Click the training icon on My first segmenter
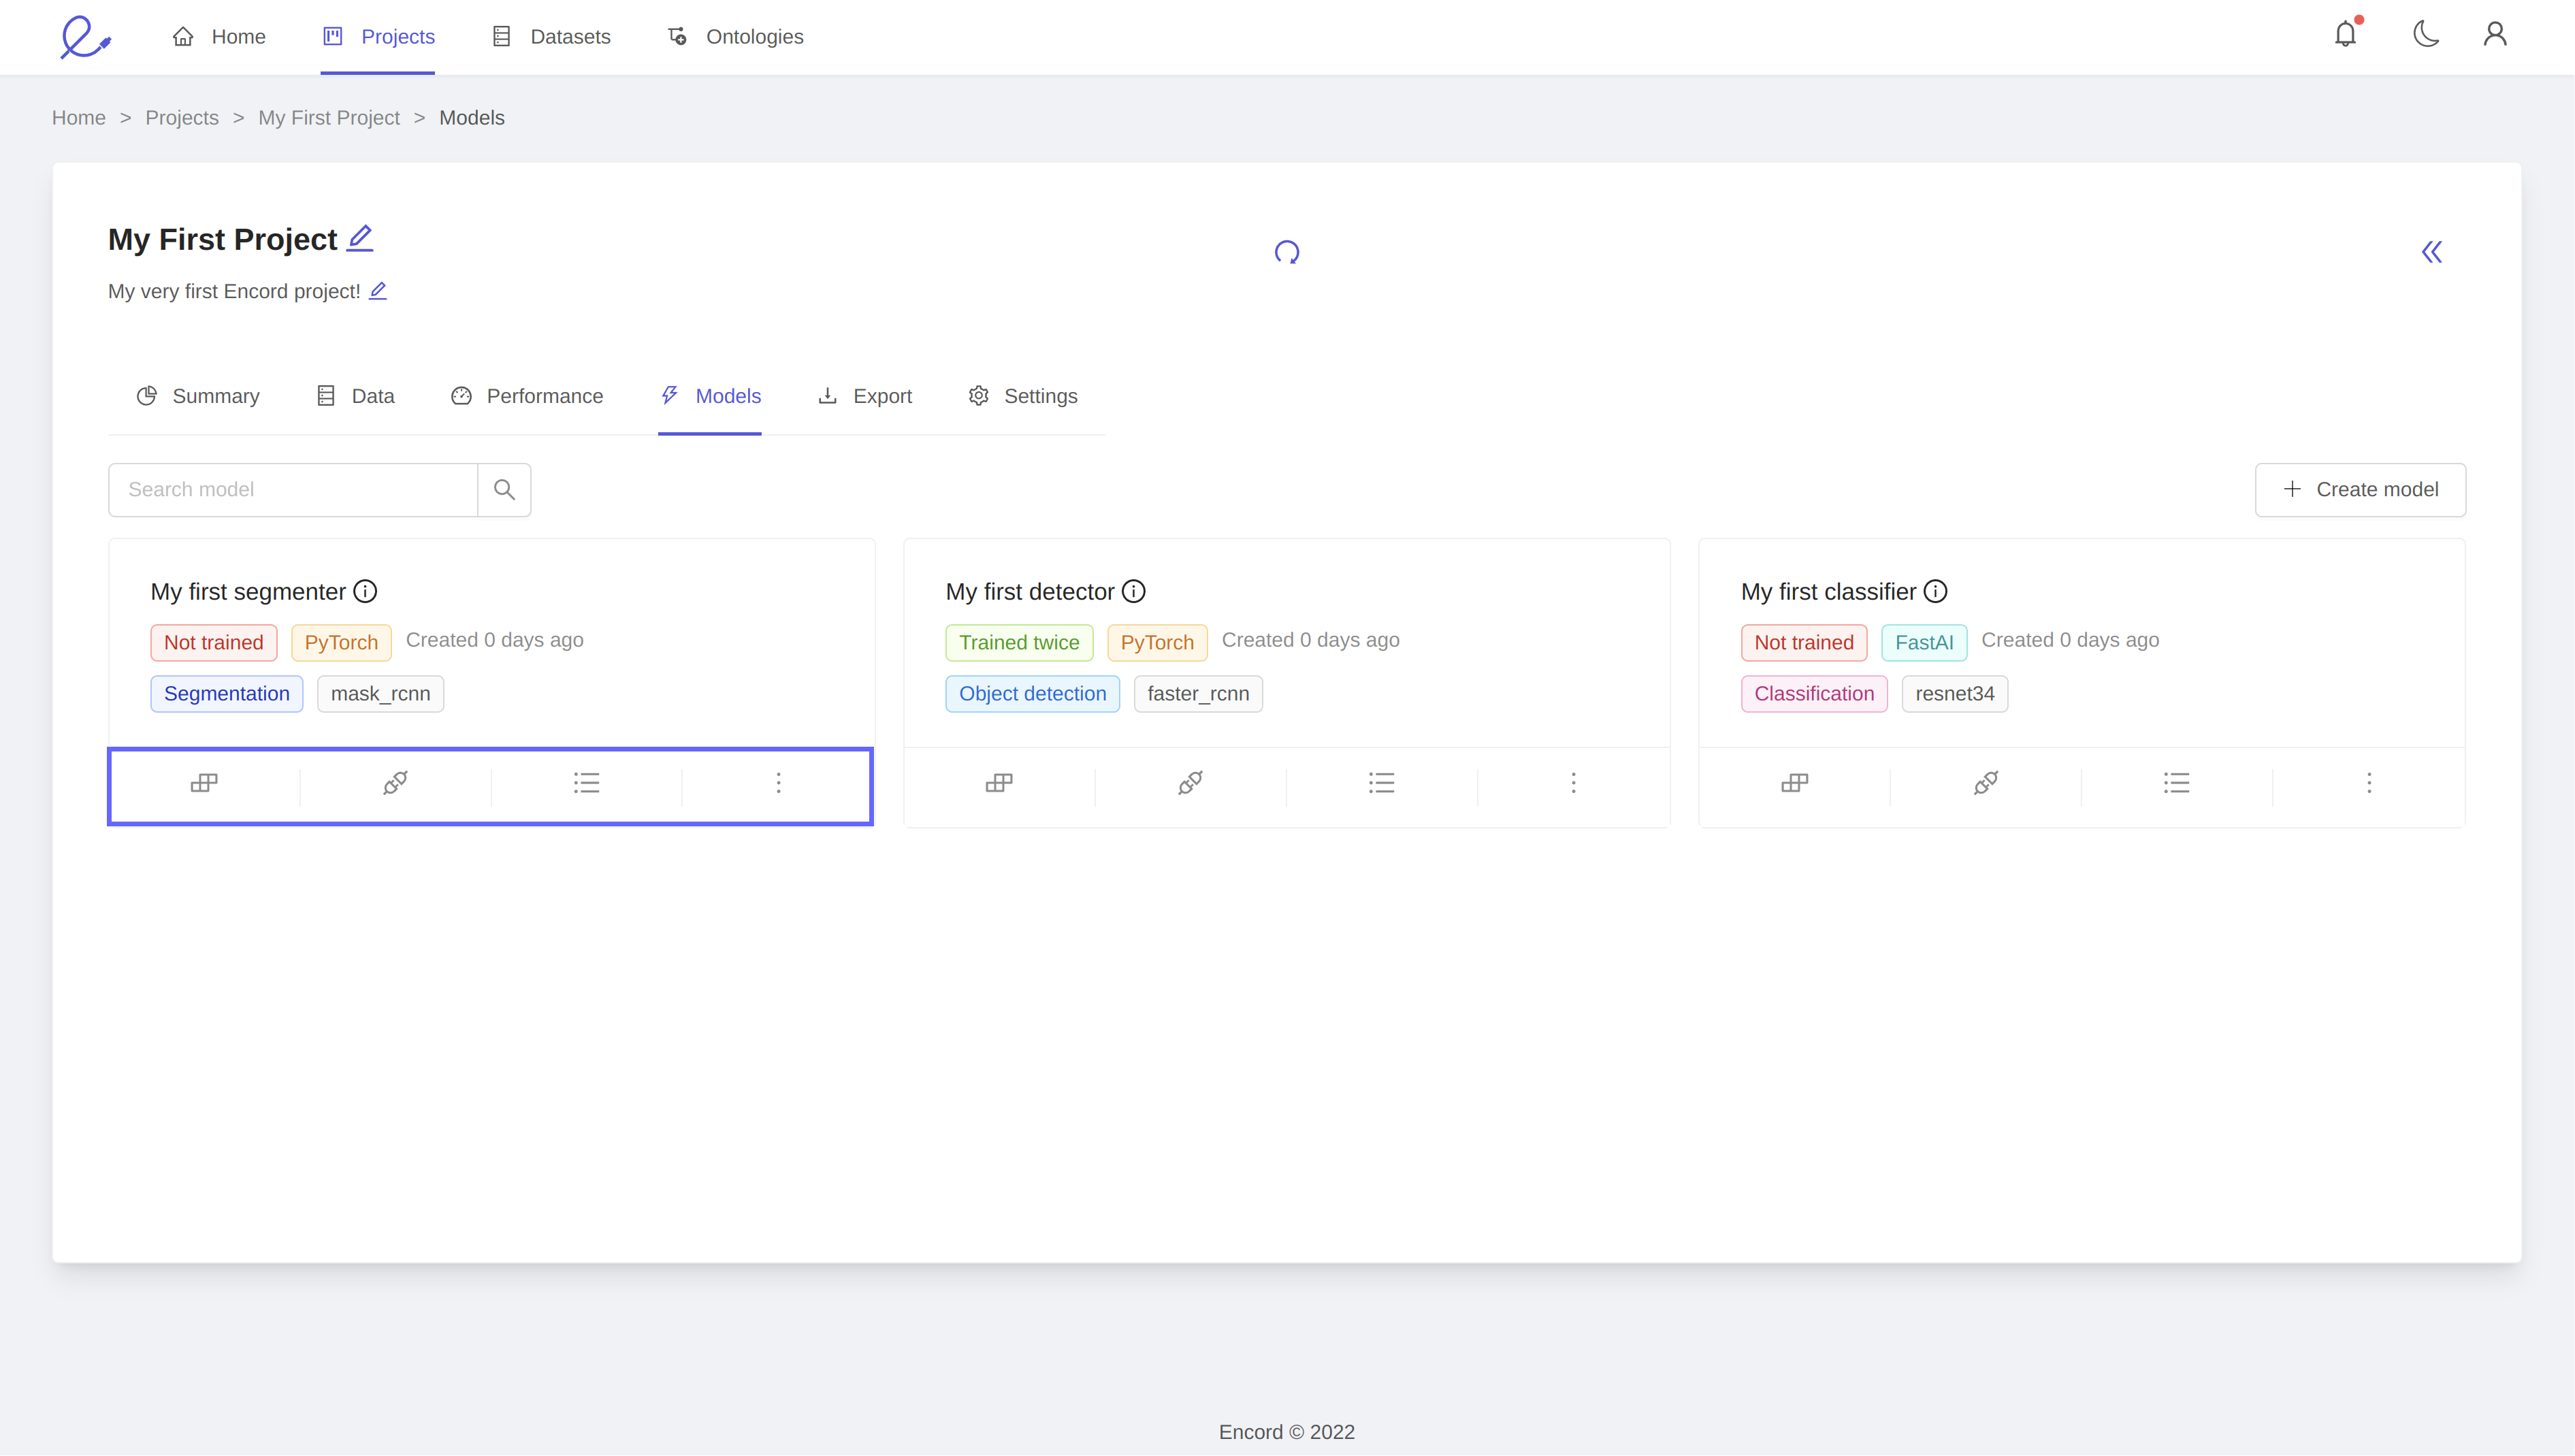 point(204,783)
